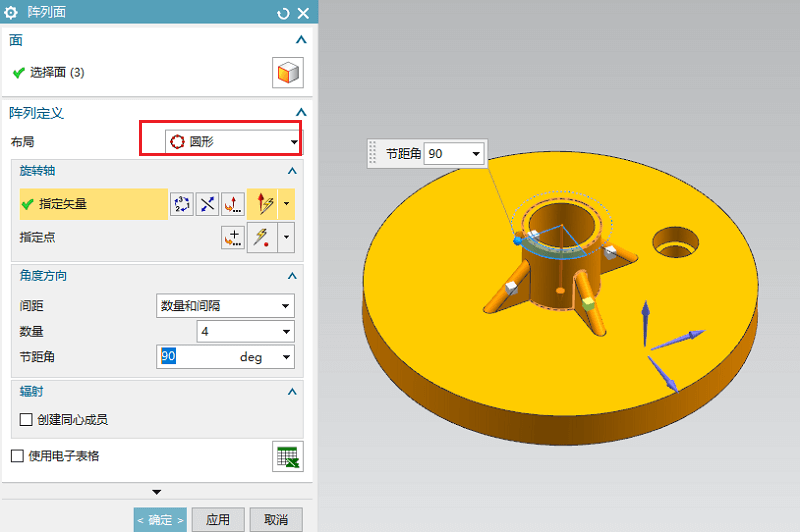This screenshot has height=532, width=800.
Task: Click the blue angle handle on the model
Action: click(517, 240)
